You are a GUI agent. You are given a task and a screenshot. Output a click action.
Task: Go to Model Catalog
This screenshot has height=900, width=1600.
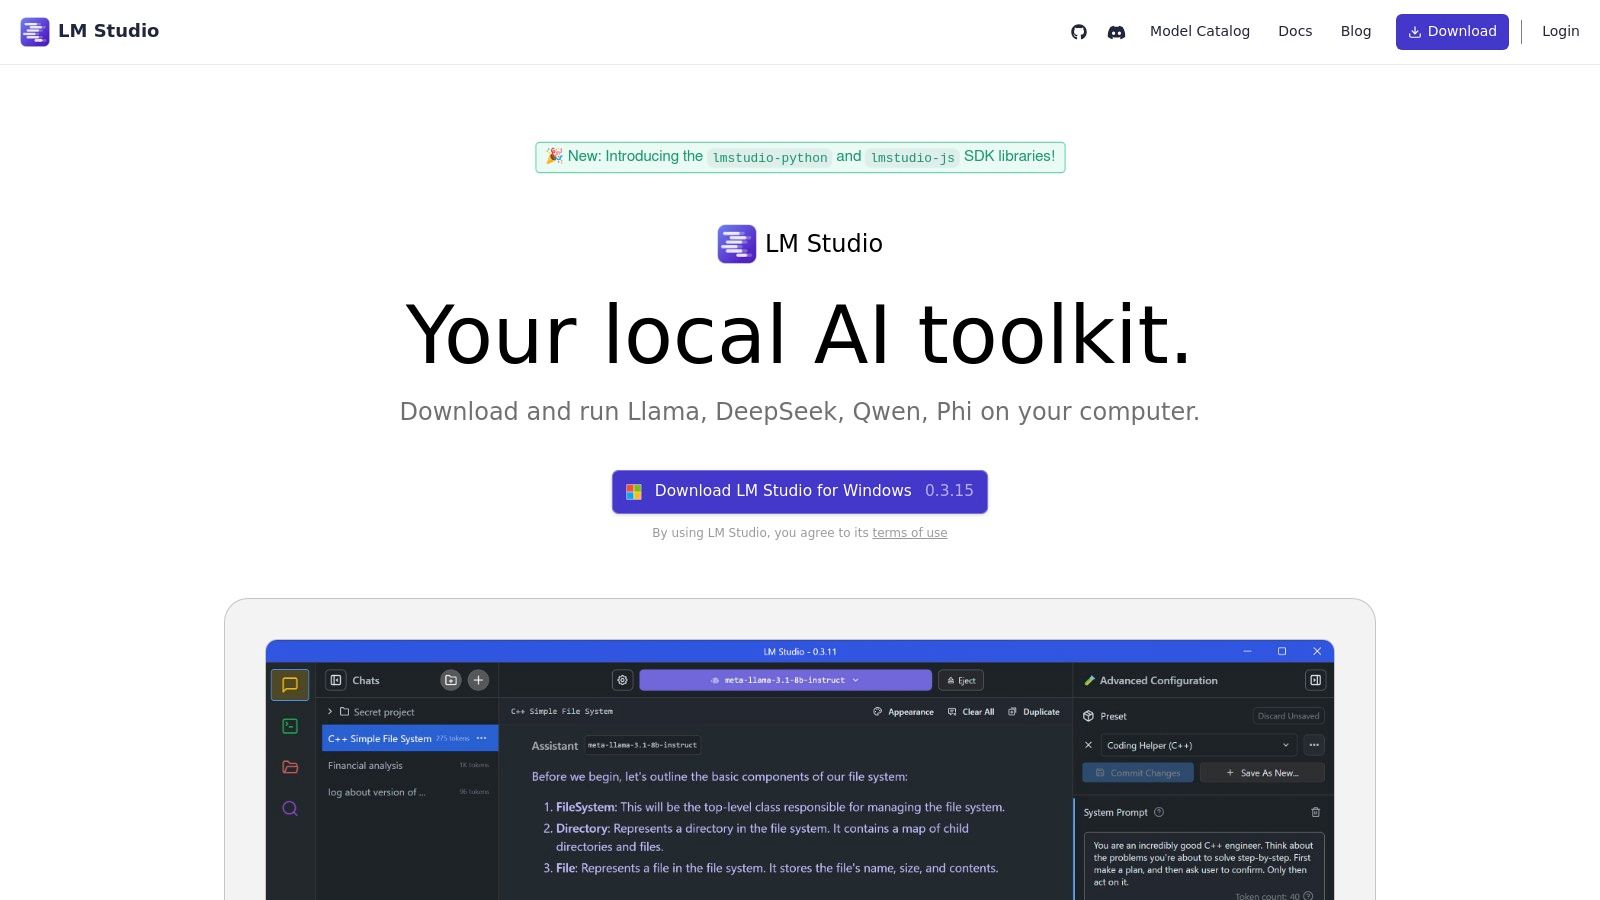pyautogui.click(x=1199, y=31)
